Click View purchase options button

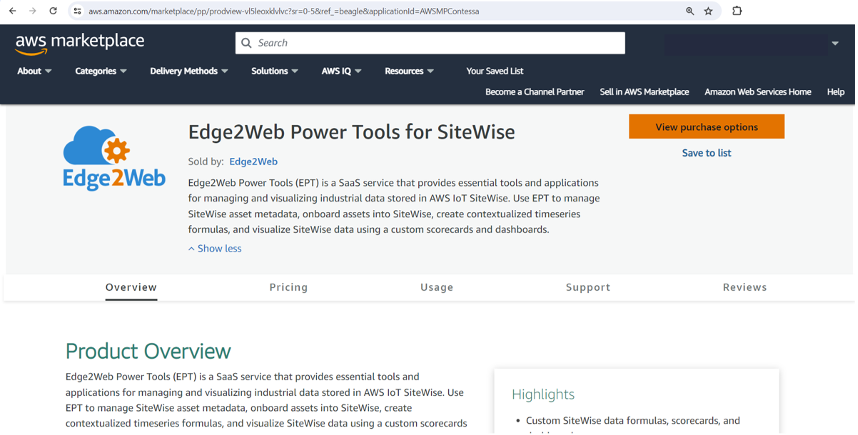[706, 127]
